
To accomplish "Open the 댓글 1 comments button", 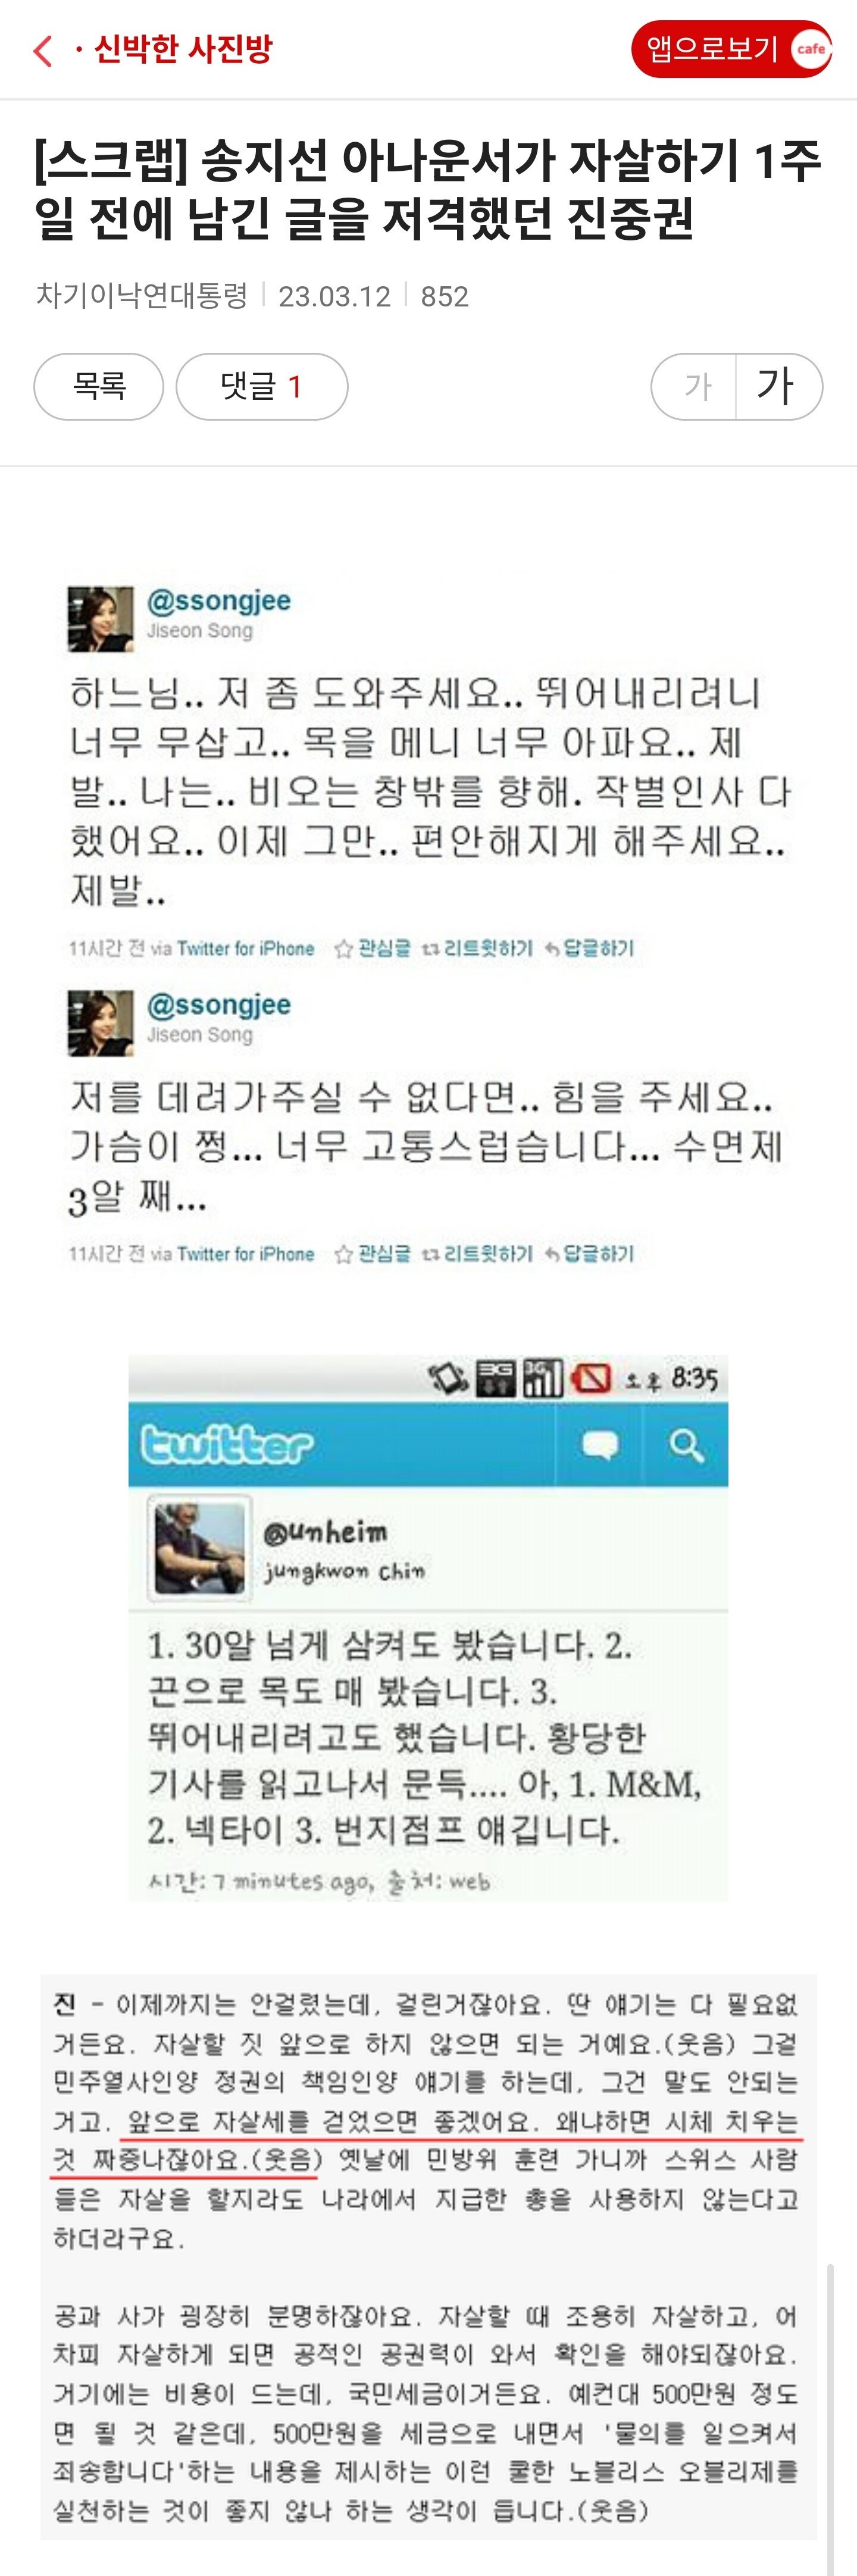I will coord(262,386).
